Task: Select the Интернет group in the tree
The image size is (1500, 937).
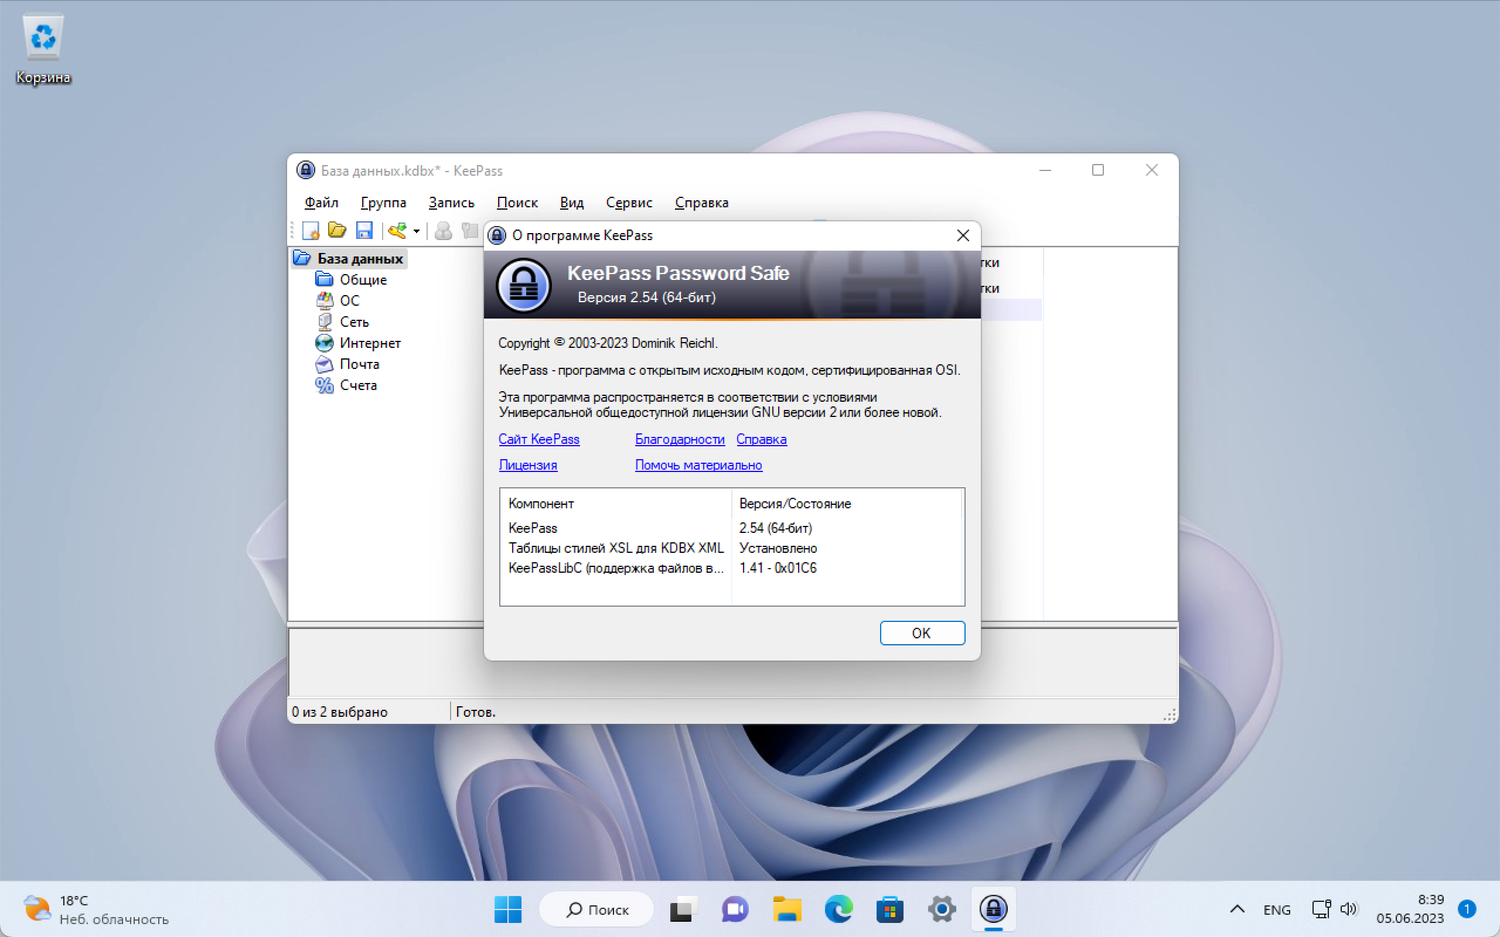Action: (370, 343)
